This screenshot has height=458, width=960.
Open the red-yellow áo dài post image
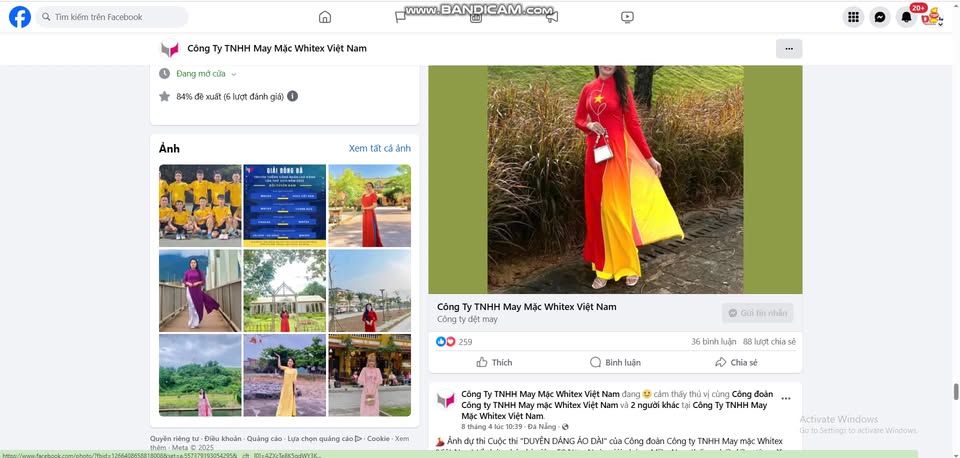[615, 179]
